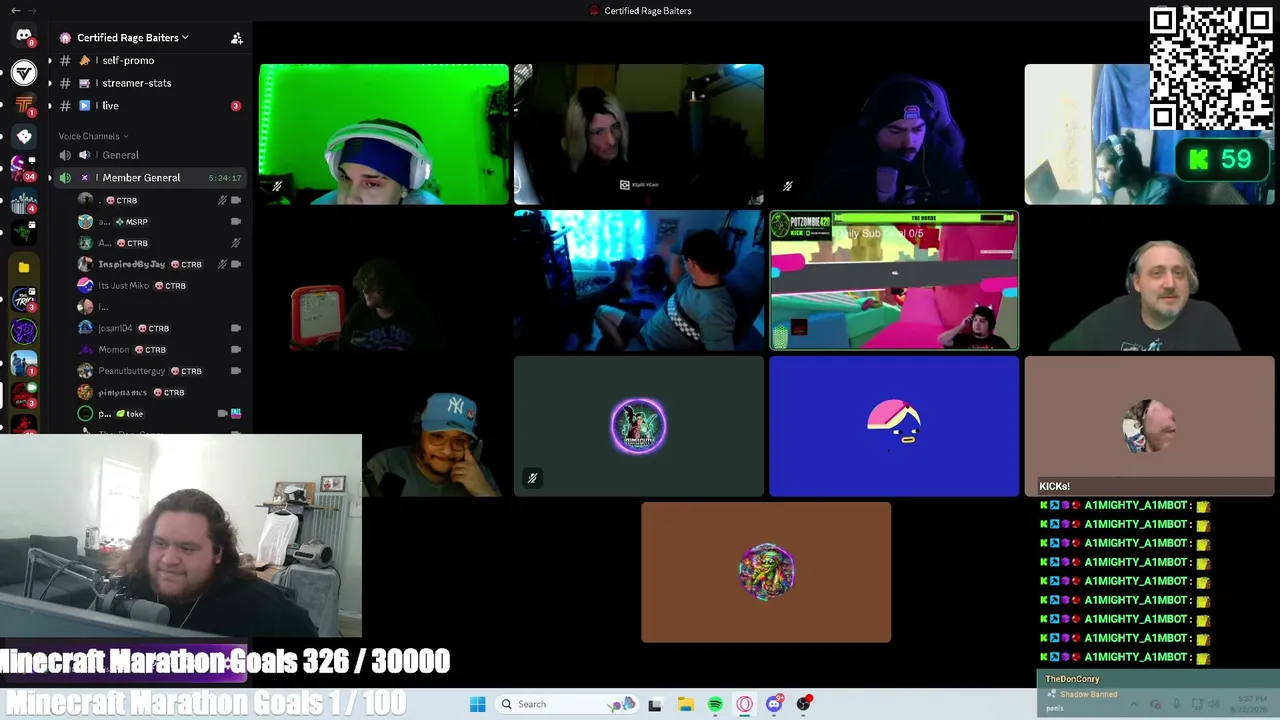Focus the brown tile with colorful zombie avatar
This screenshot has width=1280, height=720.
coord(766,573)
